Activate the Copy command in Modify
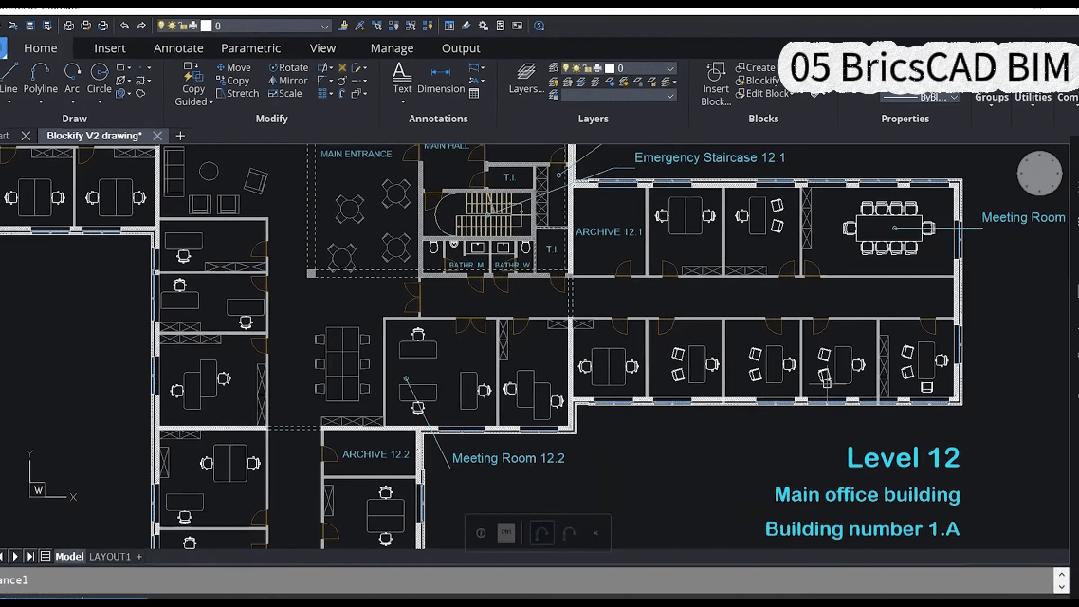Image resolution: width=1079 pixels, height=607 pixels. tap(233, 81)
